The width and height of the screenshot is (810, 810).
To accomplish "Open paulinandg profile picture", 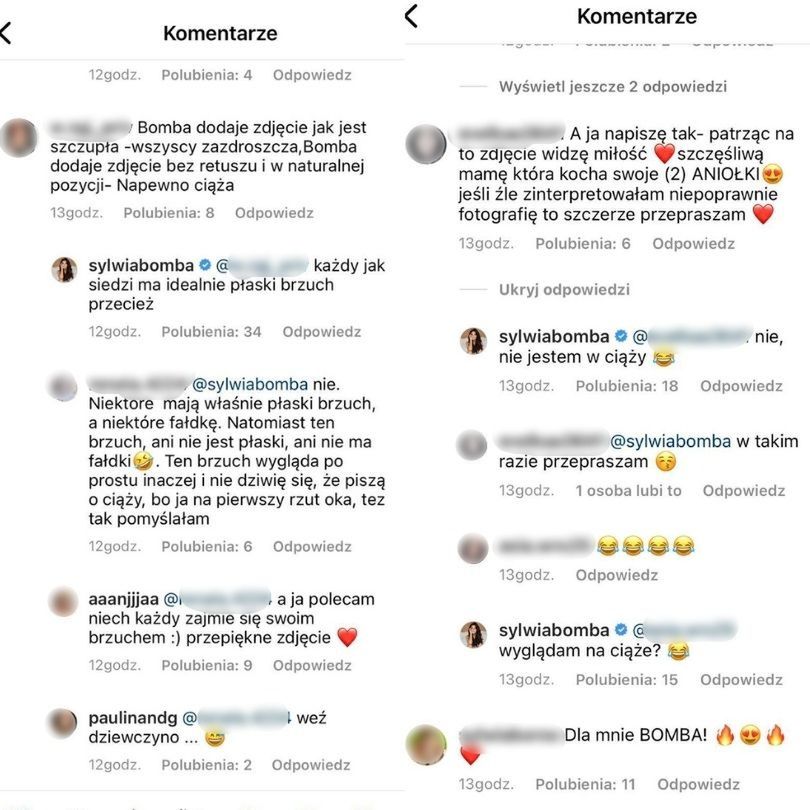I will point(62,722).
